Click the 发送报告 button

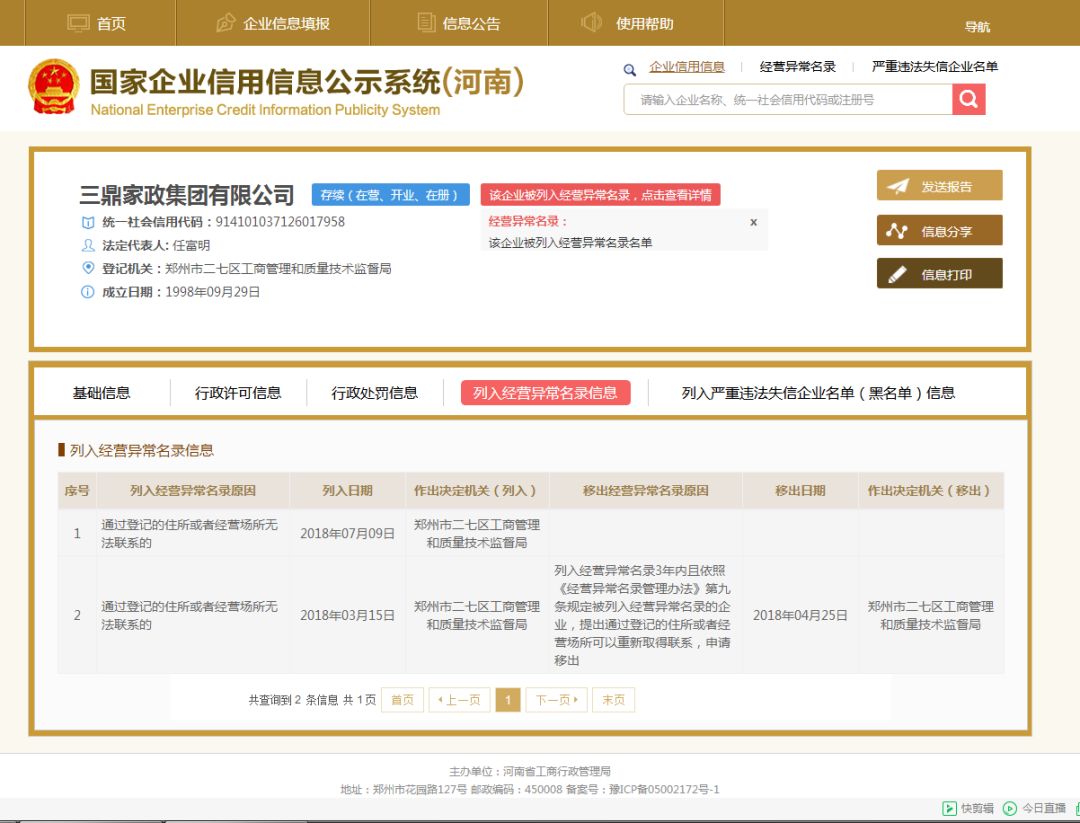point(939,186)
